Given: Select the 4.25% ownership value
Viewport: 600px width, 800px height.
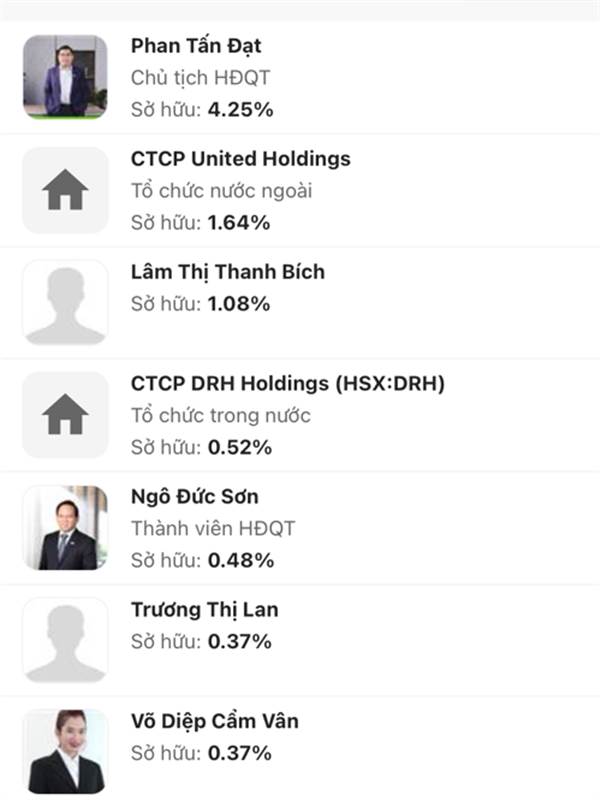Looking at the screenshot, I should 240,110.
